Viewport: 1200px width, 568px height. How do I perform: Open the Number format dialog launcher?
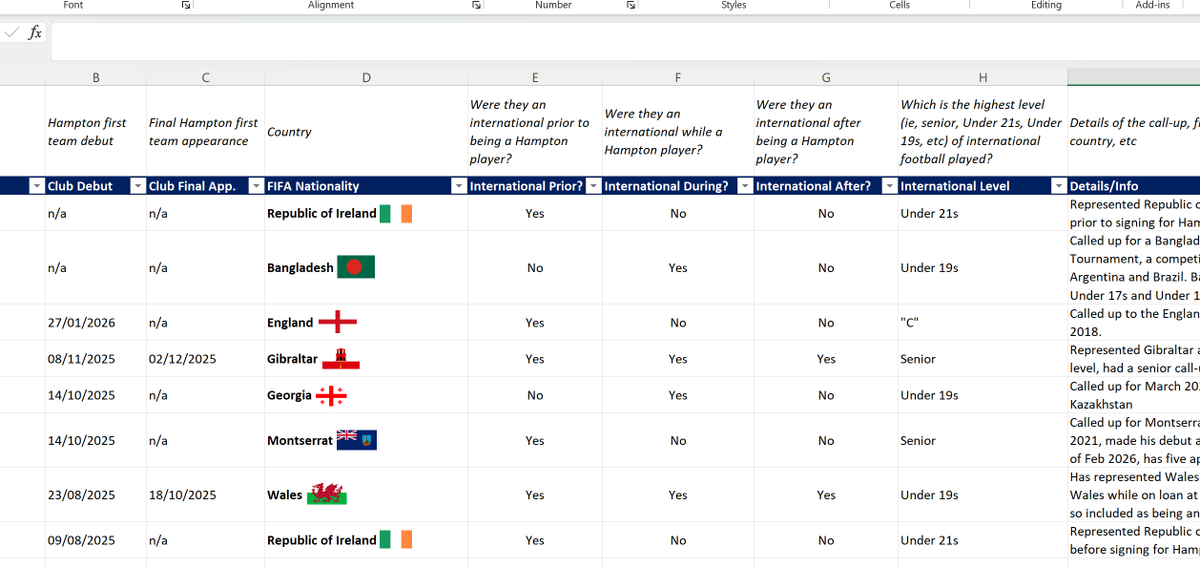(630, 6)
